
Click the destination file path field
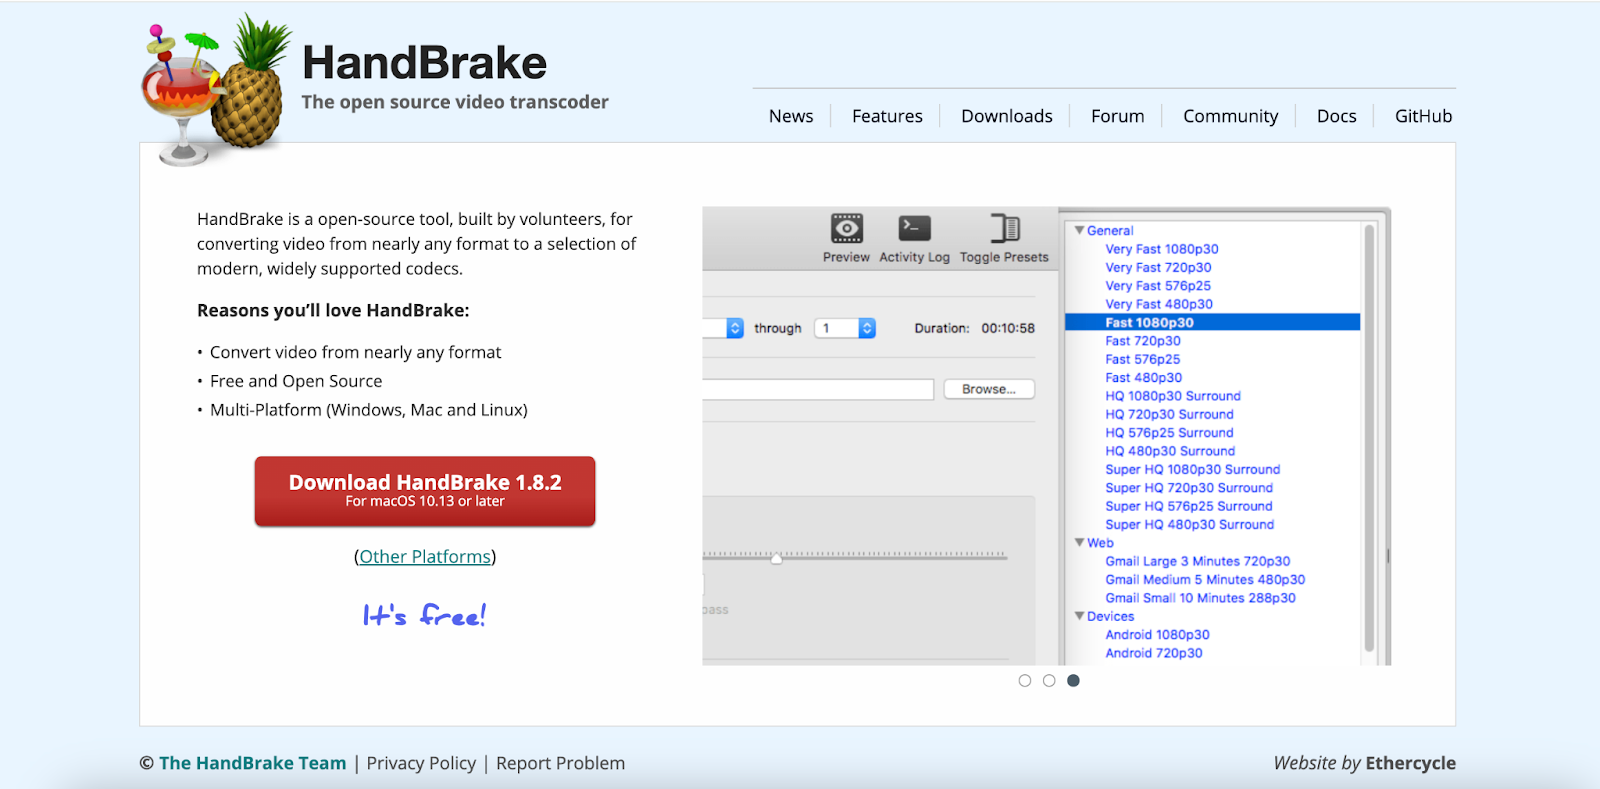(818, 389)
